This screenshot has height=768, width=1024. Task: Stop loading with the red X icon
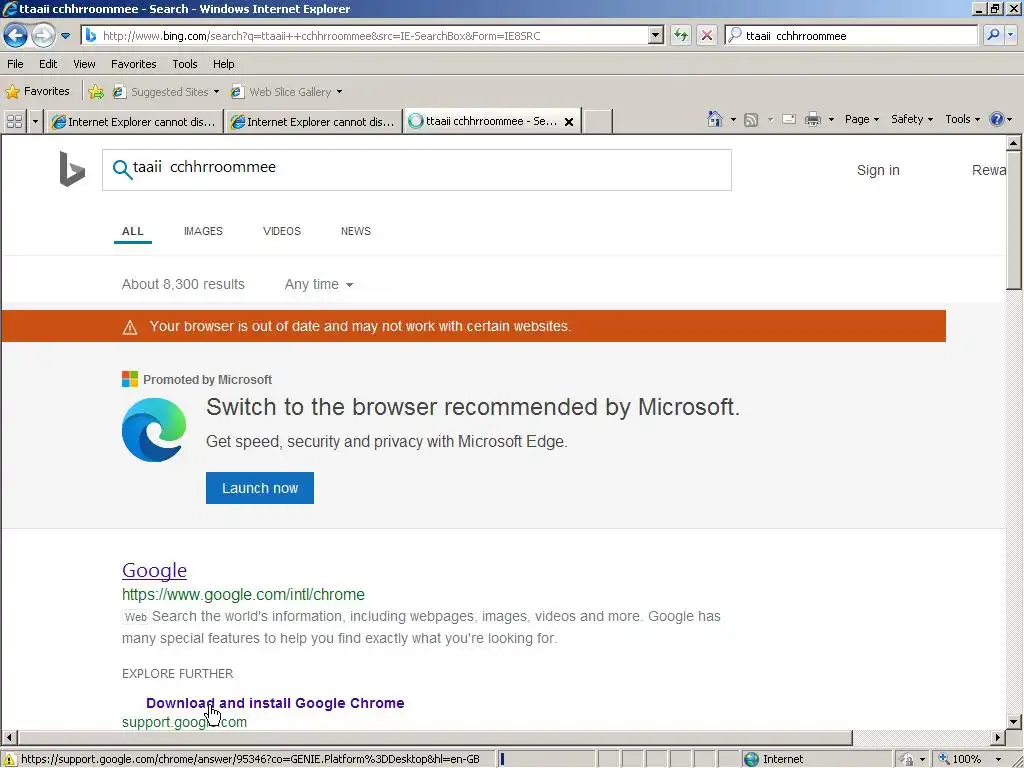coord(707,35)
